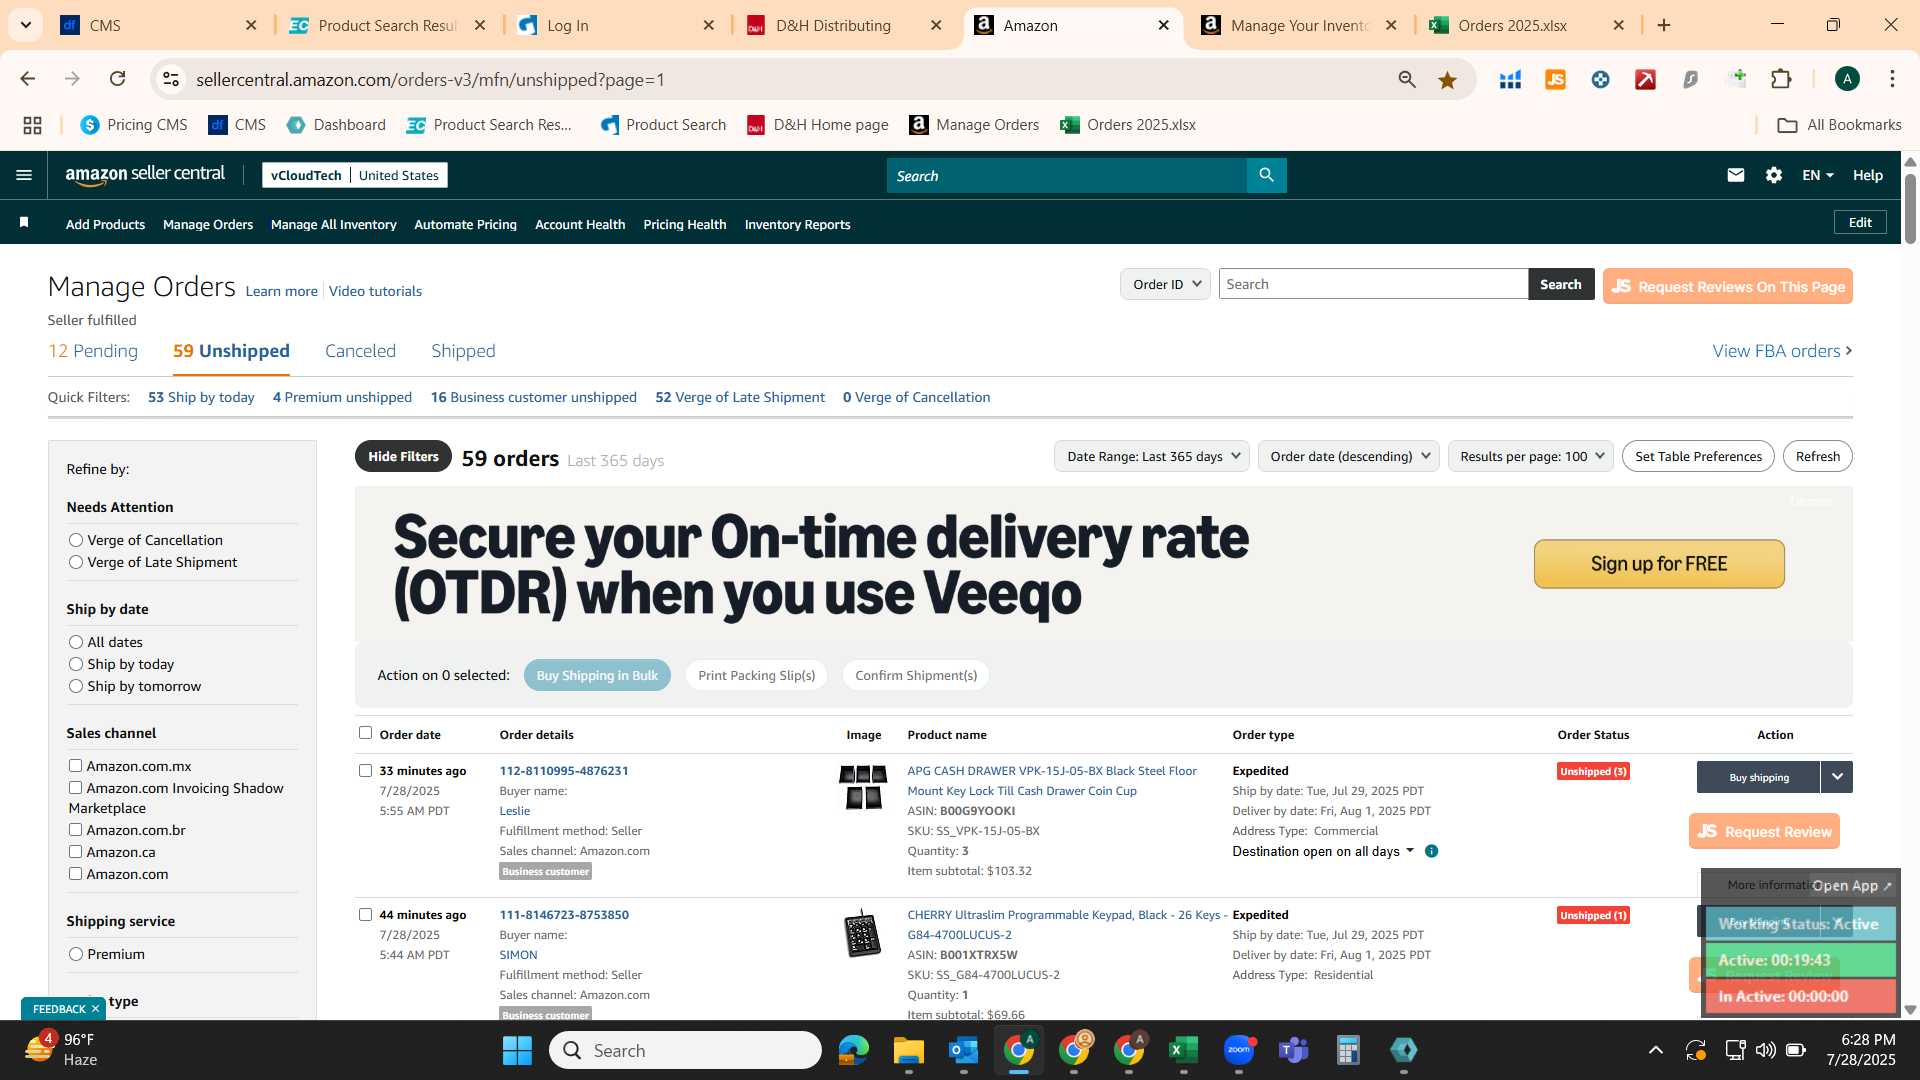Click the info icon beside Destination open

click(x=1431, y=851)
